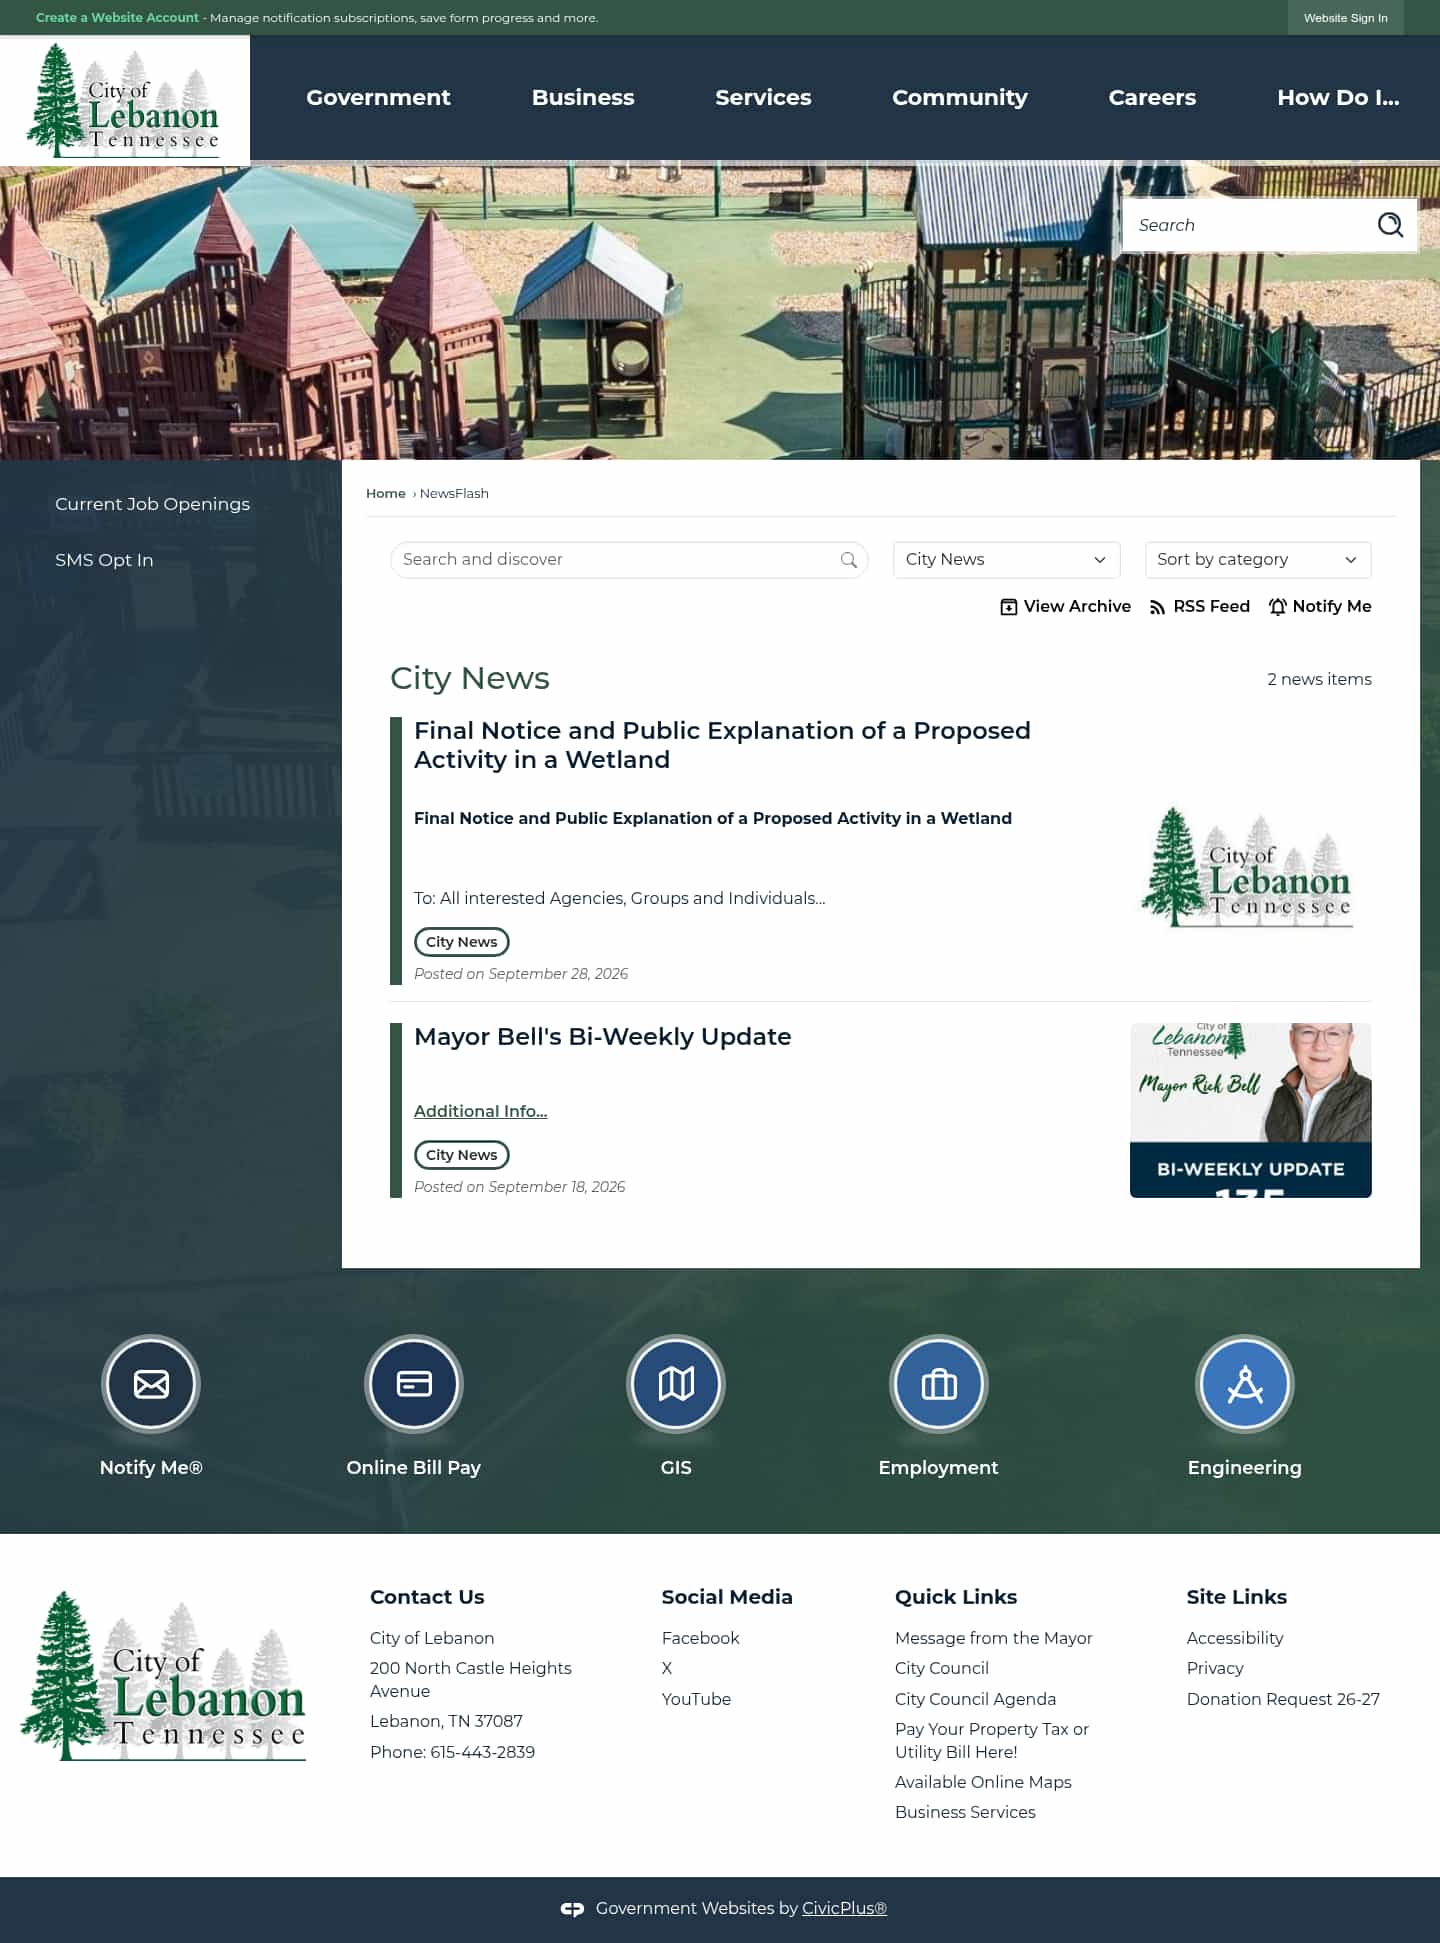Open the Facebook social media link
1440x1943 pixels.
(x=700, y=1638)
